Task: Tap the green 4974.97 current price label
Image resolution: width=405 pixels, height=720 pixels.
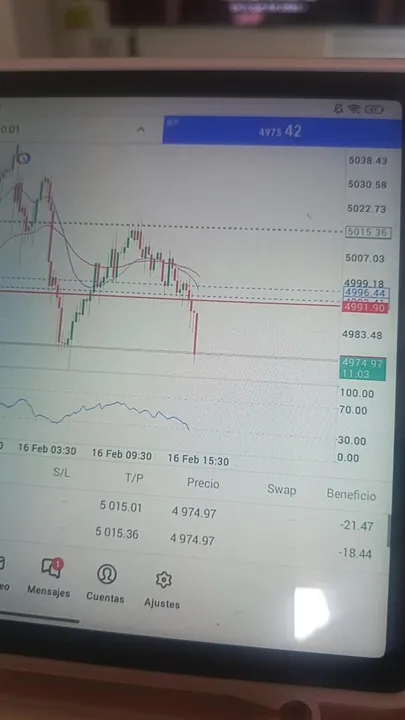Action: click(x=362, y=369)
